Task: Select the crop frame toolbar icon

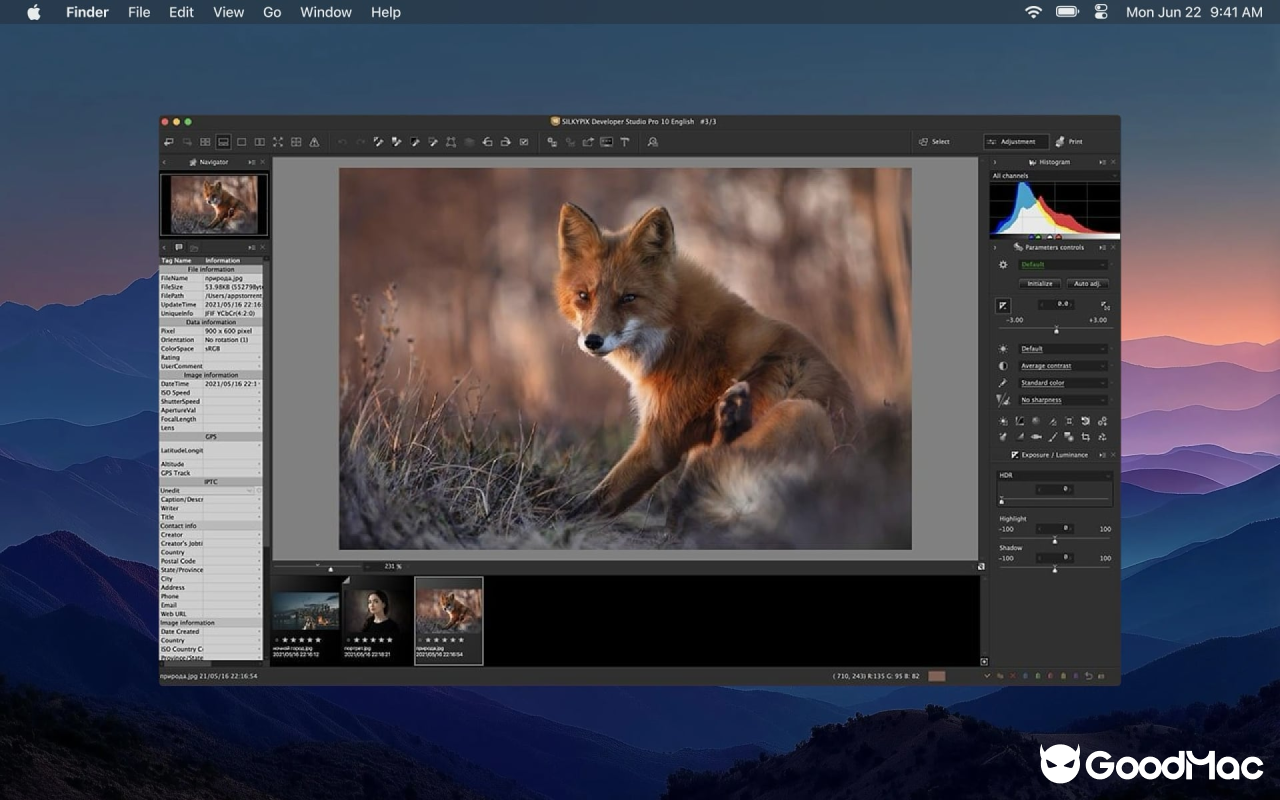Action: tap(451, 142)
